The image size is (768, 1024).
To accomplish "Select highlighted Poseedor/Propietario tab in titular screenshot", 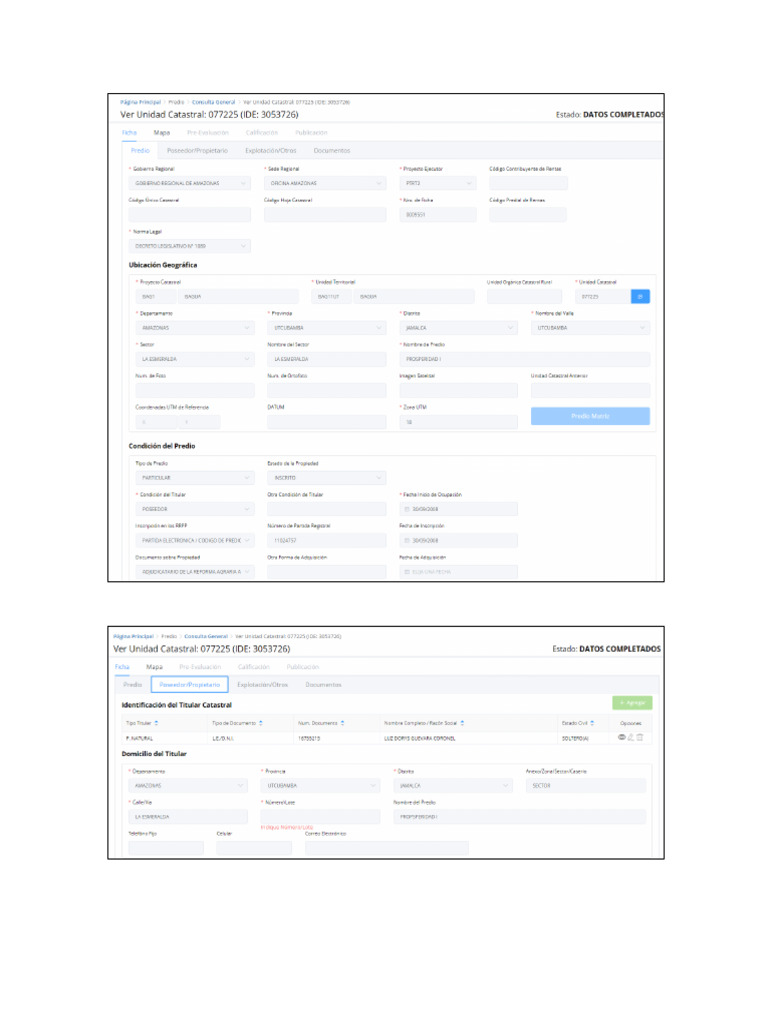I will point(189,684).
